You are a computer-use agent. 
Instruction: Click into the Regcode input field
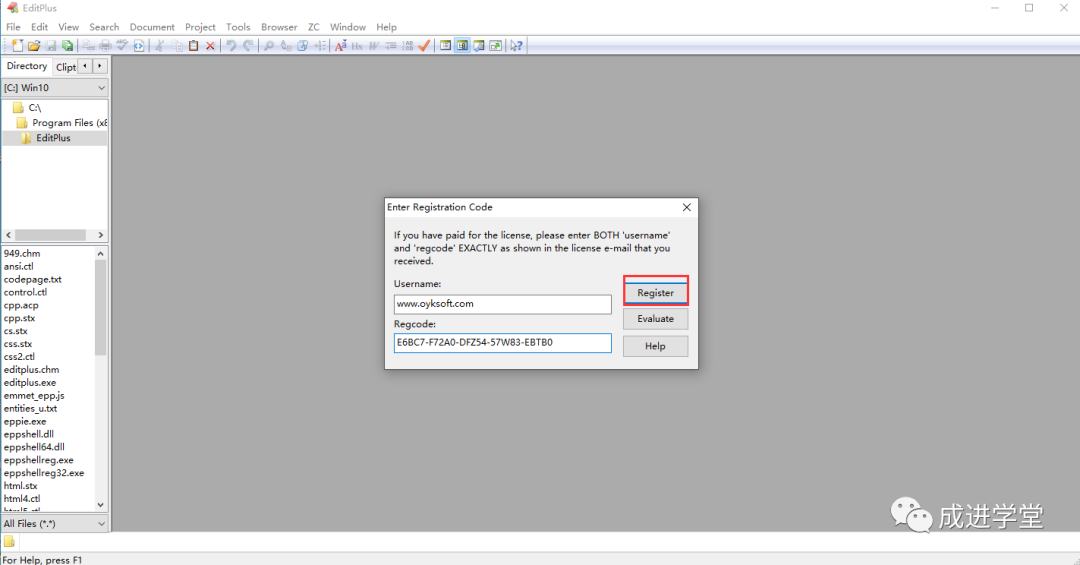(502, 342)
